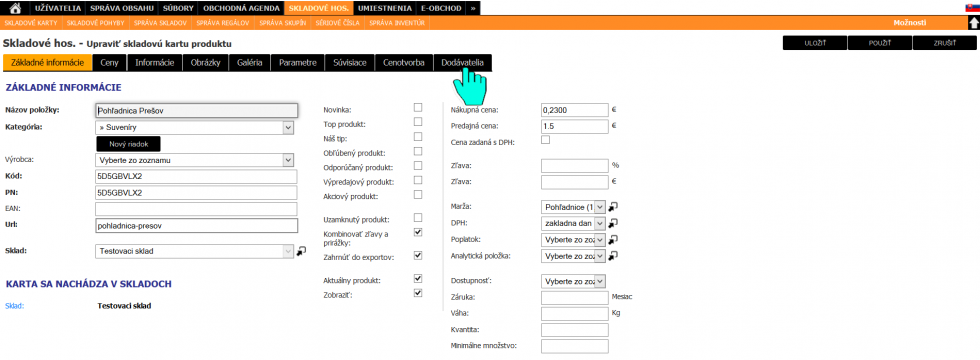Viewport: 980px width, 360px height.
Task: Focus the EAN input field
Action: [197, 209]
